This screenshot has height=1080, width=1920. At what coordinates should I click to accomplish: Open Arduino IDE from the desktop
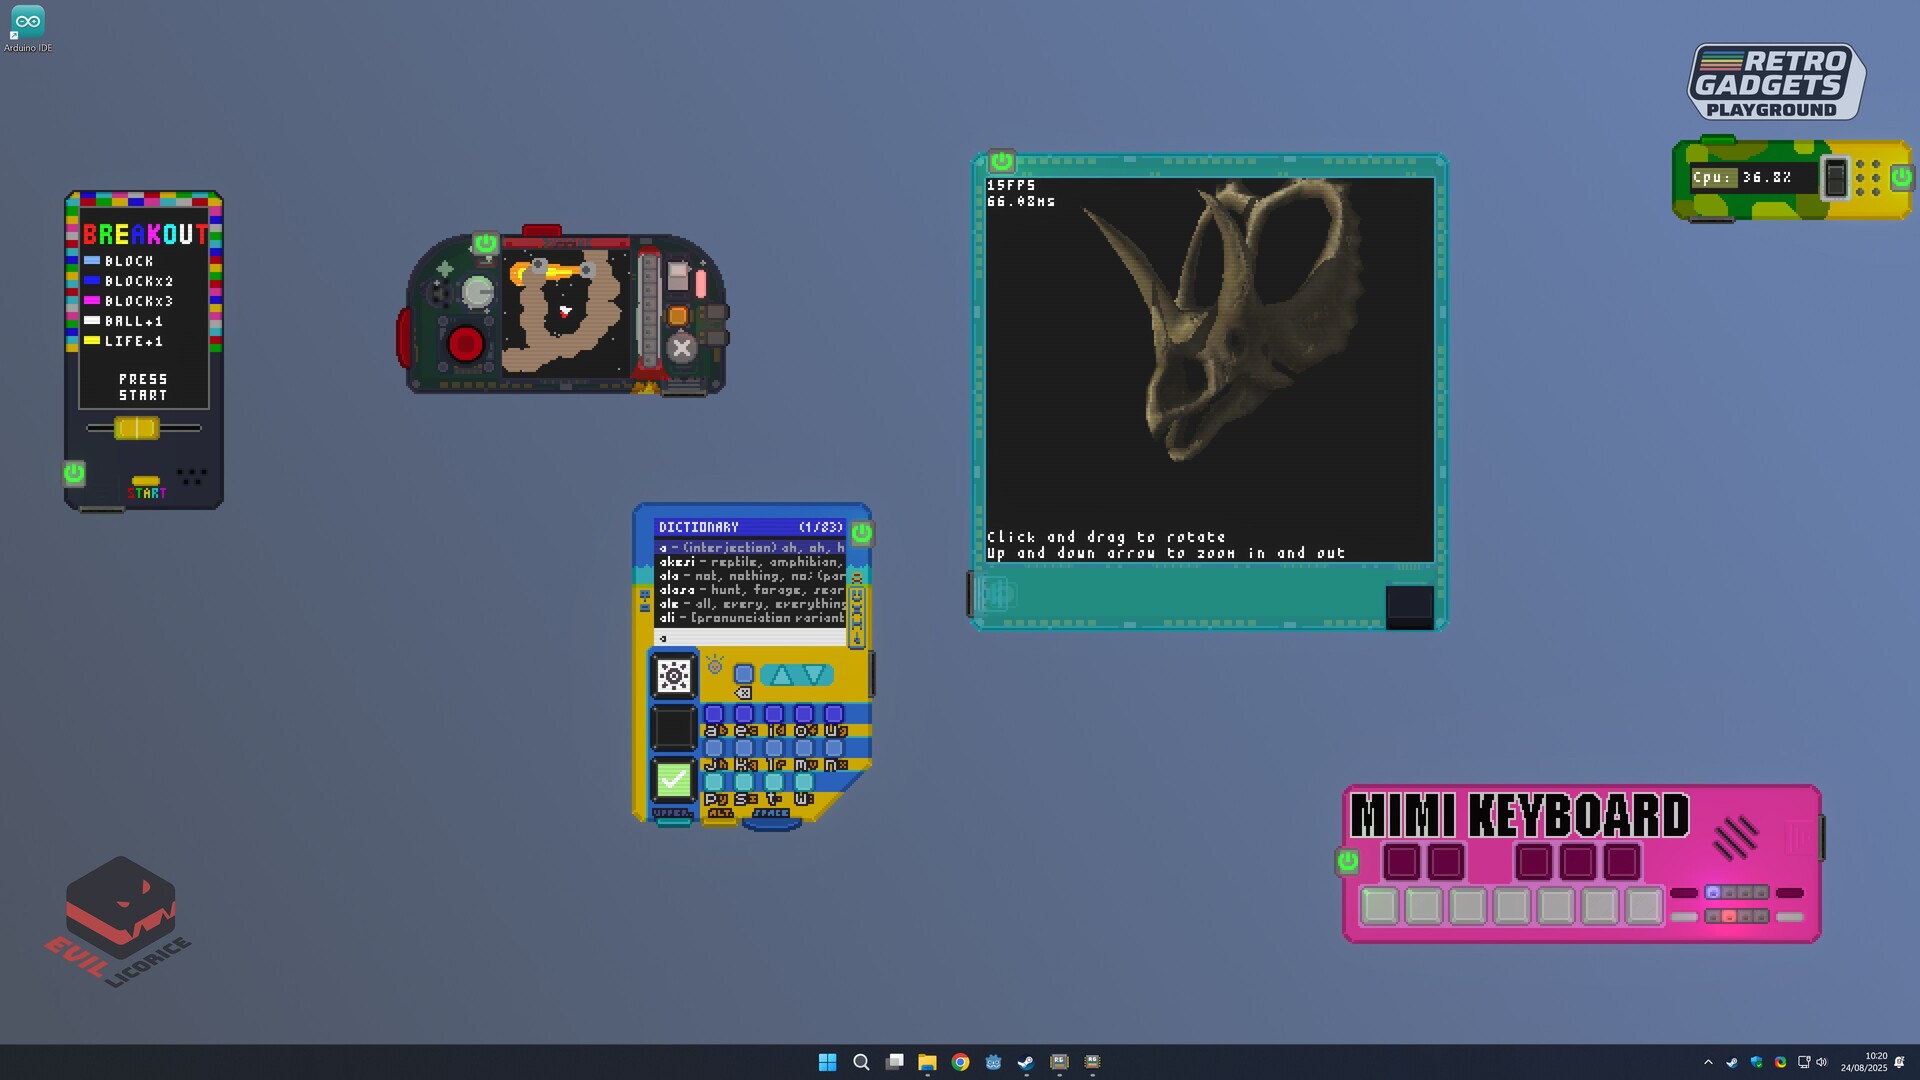click(28, 20)
